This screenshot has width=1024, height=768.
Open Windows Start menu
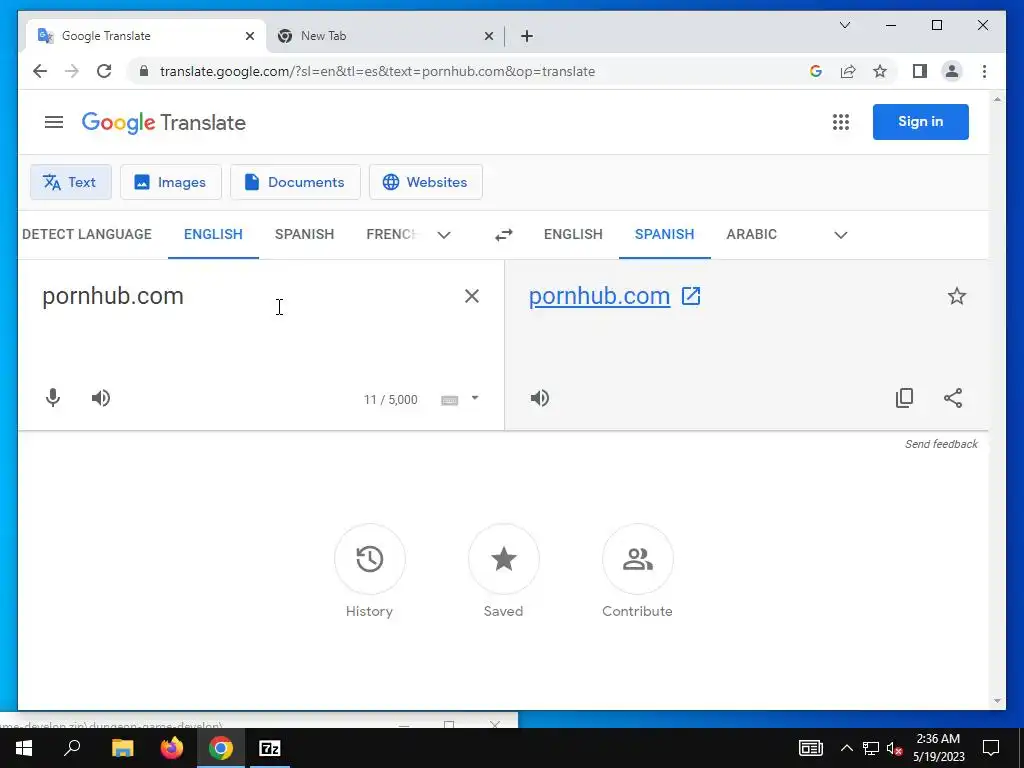24,748
